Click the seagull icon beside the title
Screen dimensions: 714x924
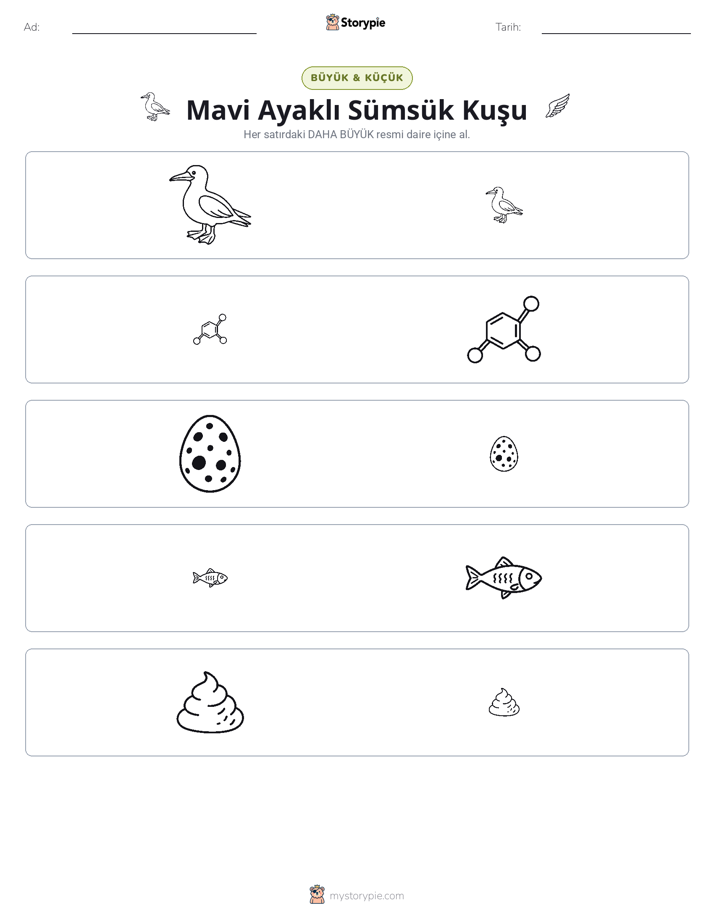point(155,107)
